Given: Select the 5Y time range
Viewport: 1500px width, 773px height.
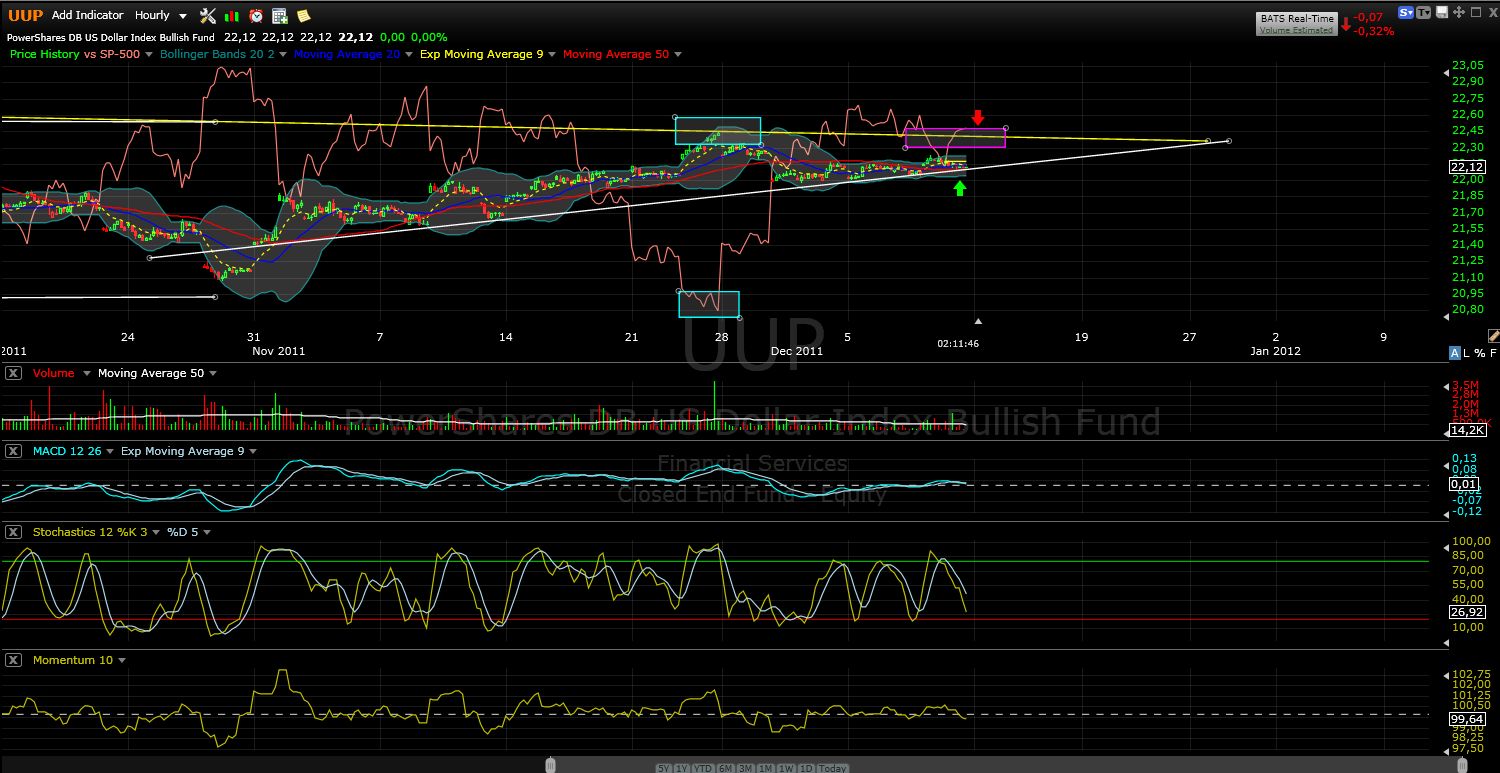Looking at the screenshot, I should pos(664,768).
